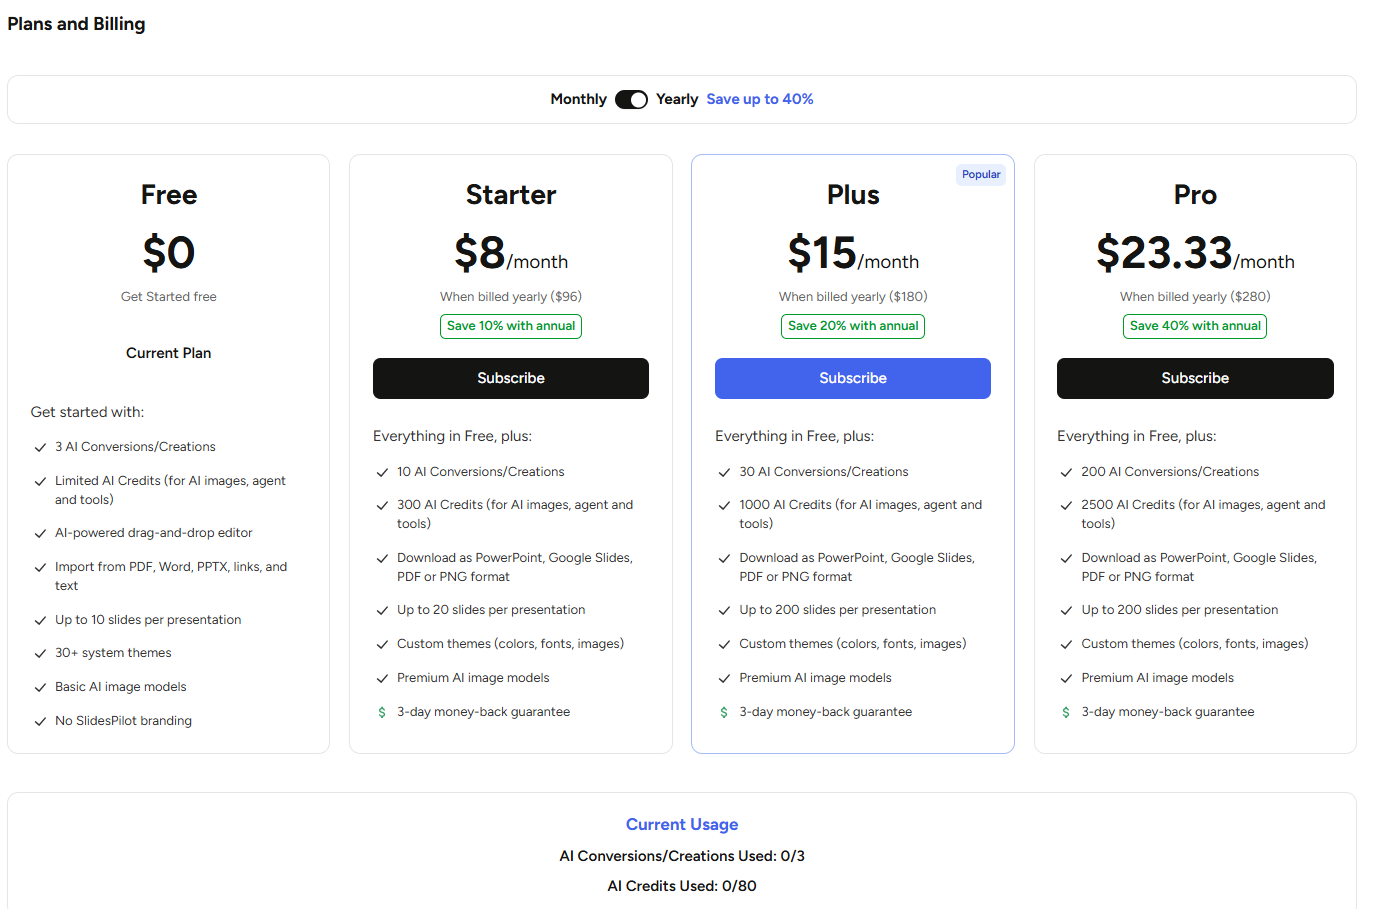
Task: Subscribe to the Plus plan
Action: (x=853, y=378)
